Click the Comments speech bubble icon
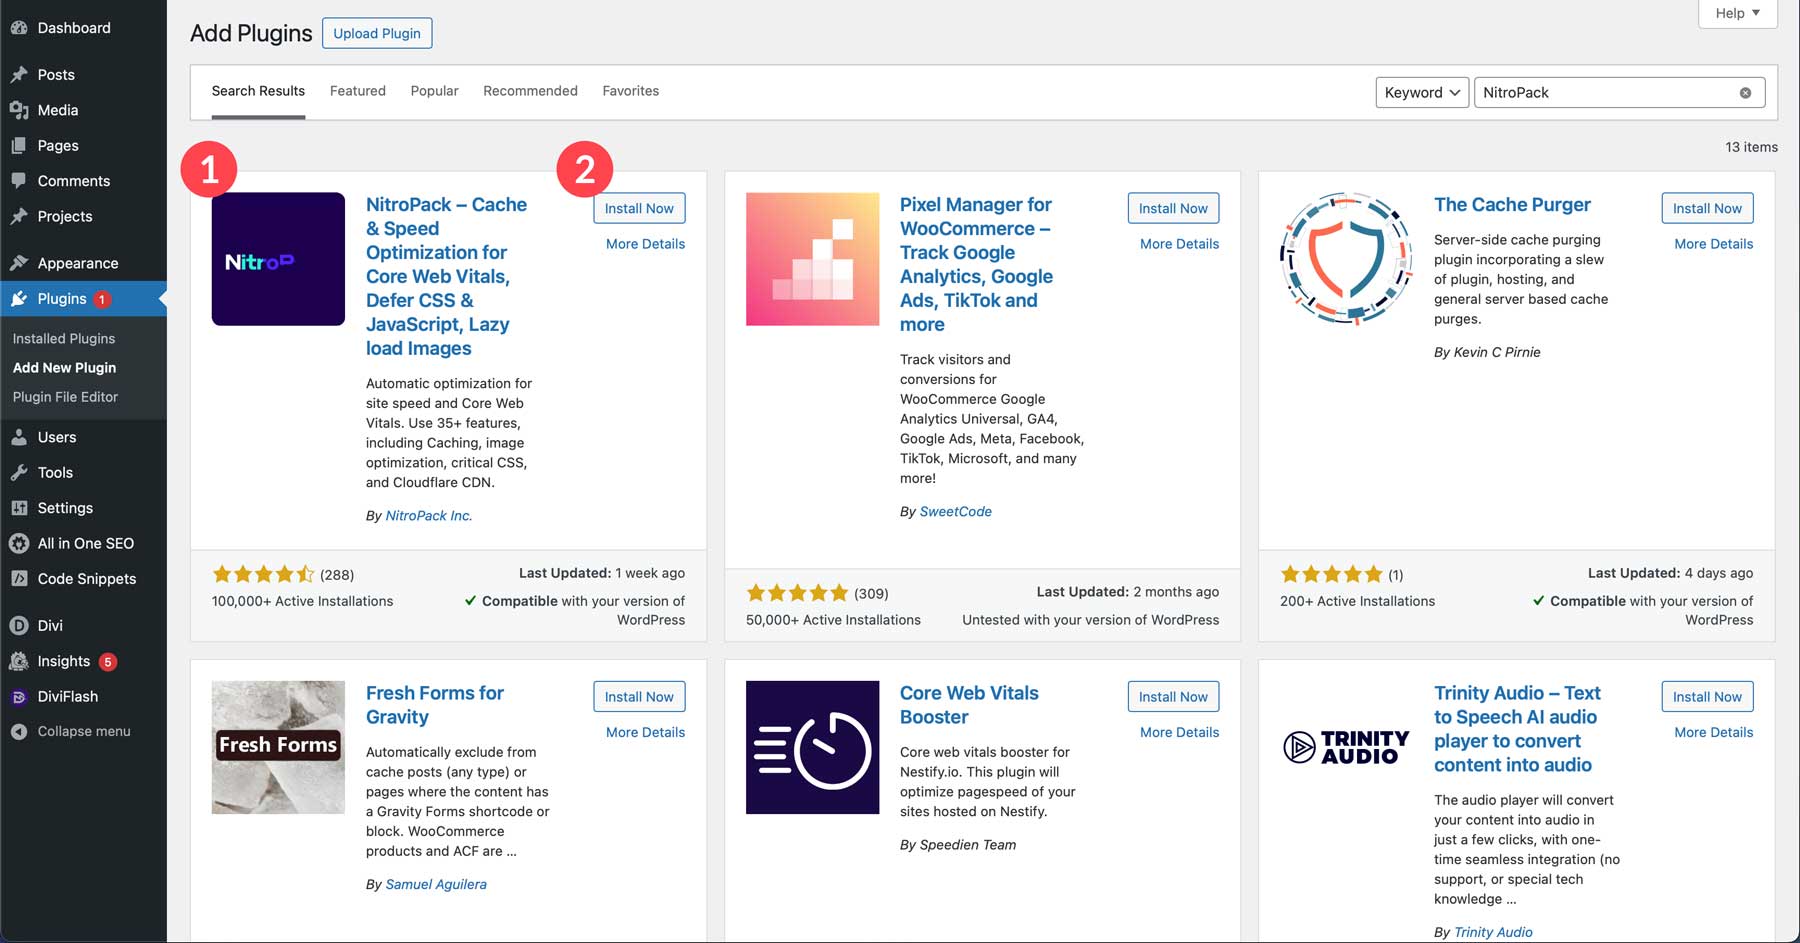The width and height of the screenshot is (1800, 943). coord(19,181)
